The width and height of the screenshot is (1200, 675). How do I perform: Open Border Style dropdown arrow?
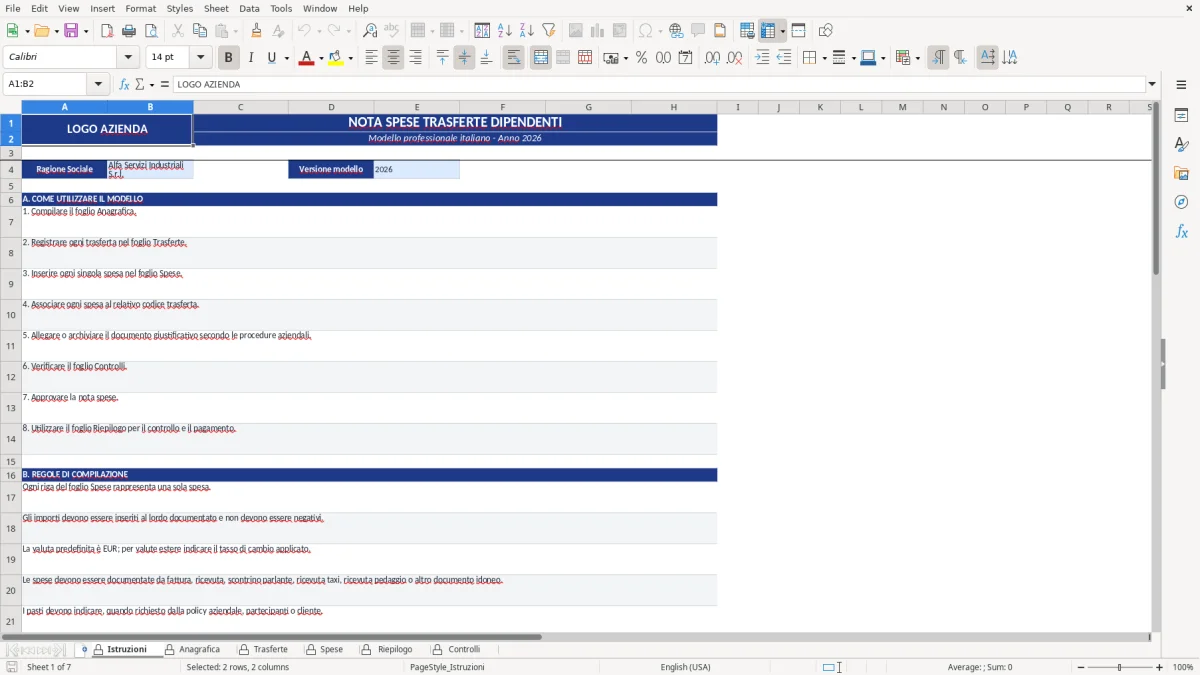click(x=853, y=58)
